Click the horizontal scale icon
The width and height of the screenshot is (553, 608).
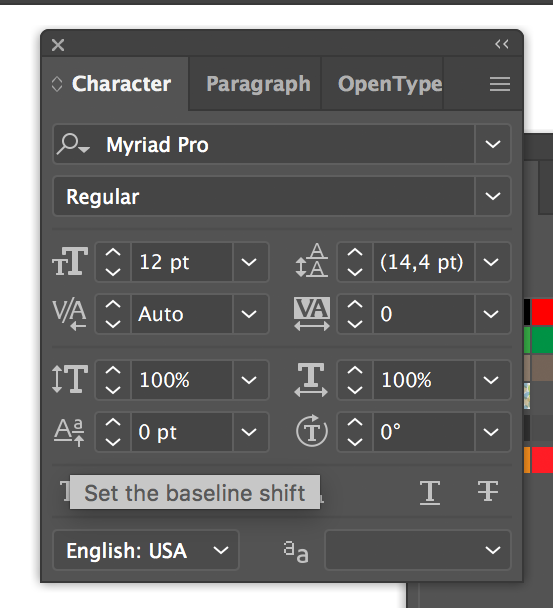pos(311,380)
